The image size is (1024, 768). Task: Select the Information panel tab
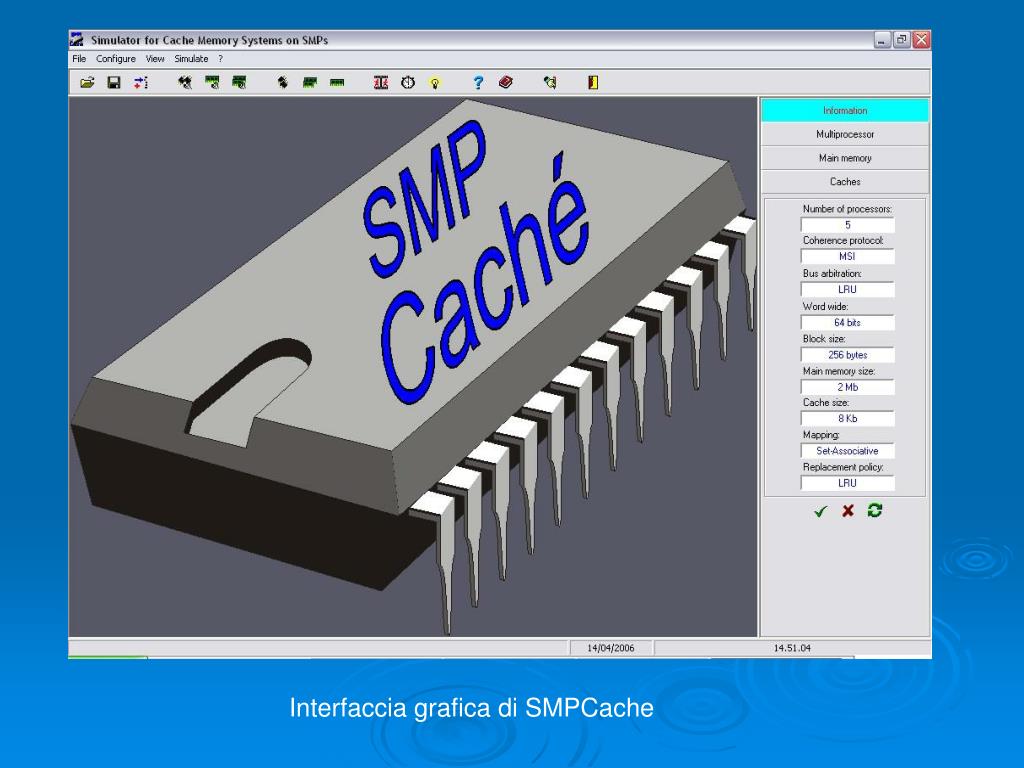click(x=845, y=110)
